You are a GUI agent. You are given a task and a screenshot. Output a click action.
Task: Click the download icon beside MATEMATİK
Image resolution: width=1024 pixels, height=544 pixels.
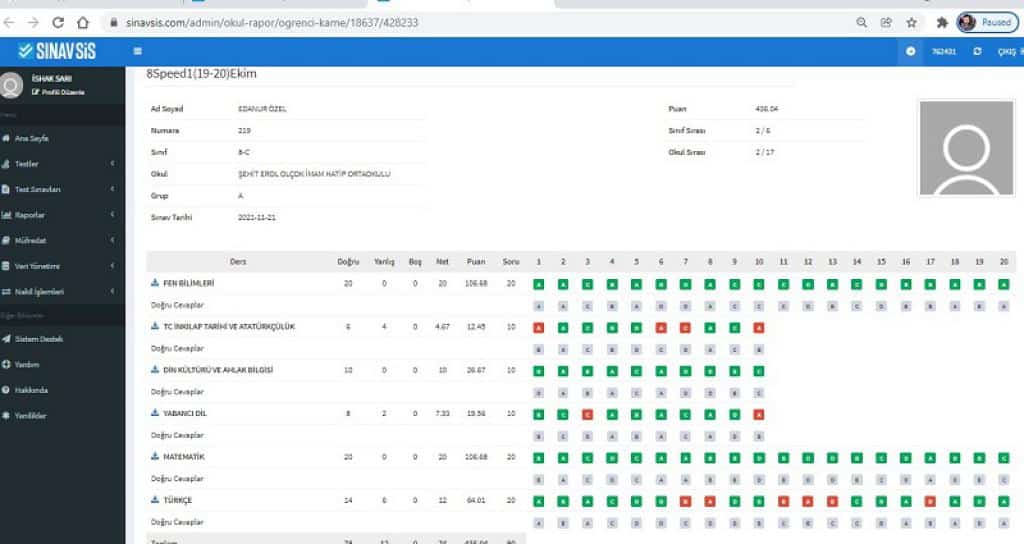click(x=155, y=456)
